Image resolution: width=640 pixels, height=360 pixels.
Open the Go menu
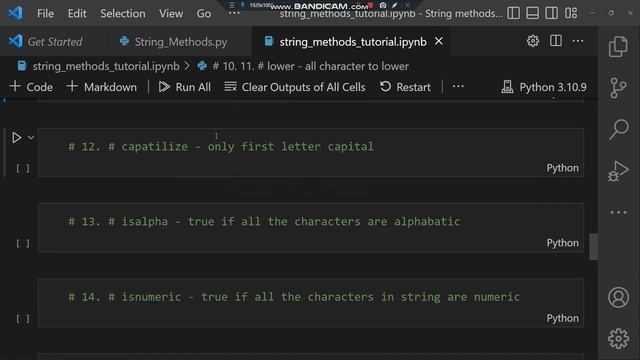pos(204,13)
